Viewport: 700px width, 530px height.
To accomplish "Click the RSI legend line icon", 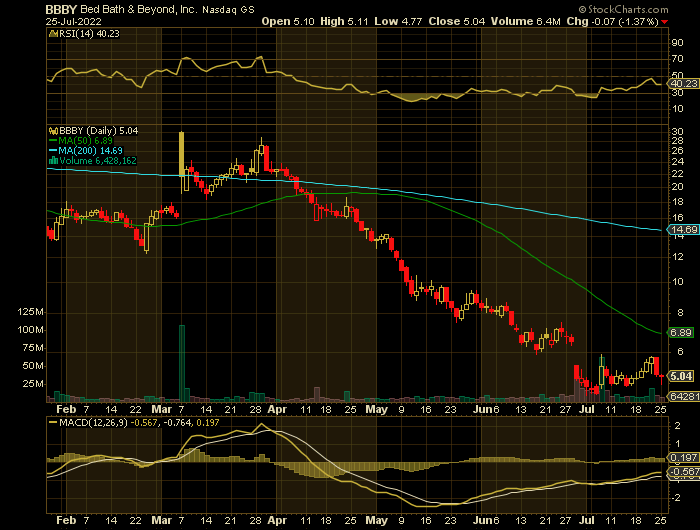I will pyautogui.click(x=53, y=33).
